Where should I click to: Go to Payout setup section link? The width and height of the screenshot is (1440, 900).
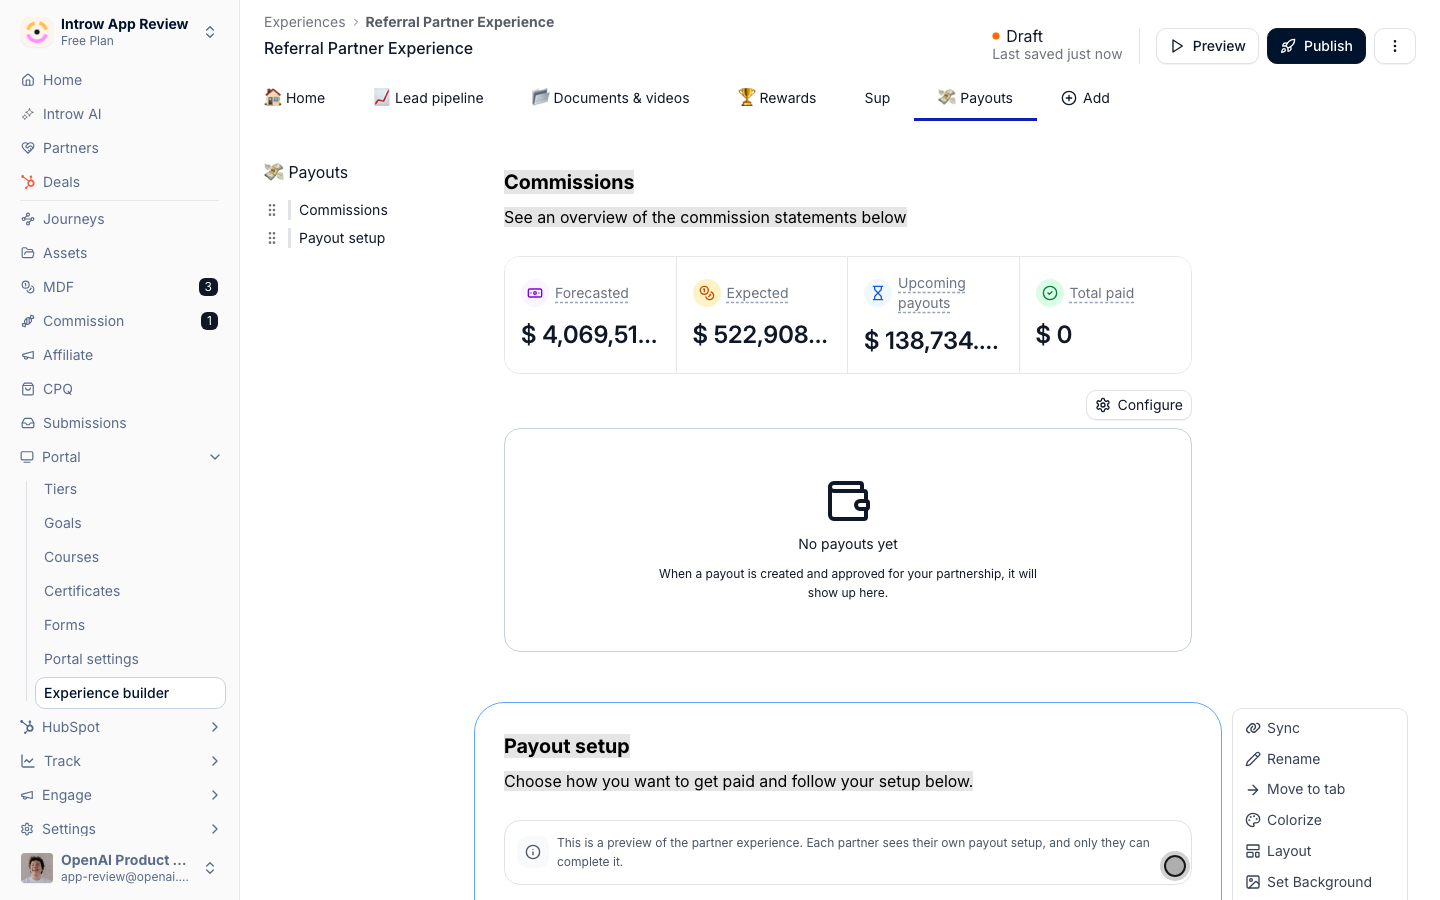342,238
